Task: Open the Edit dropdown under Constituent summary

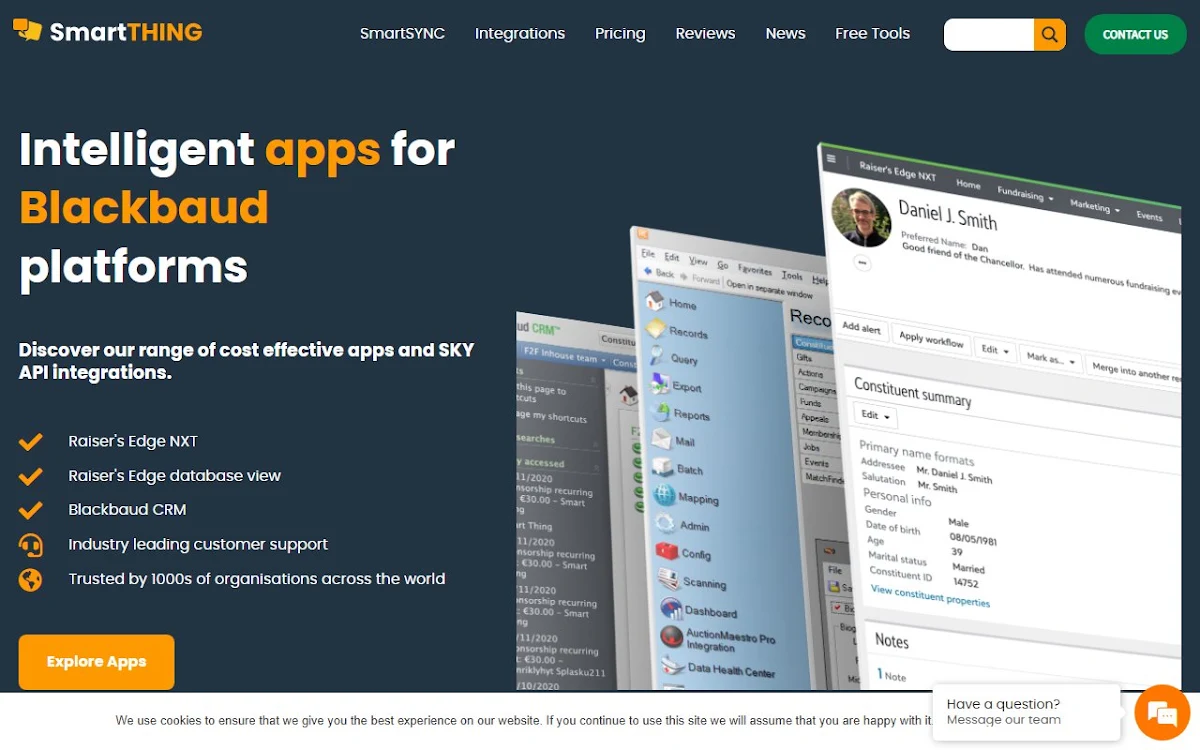Action: pyautogui.click(x=875, y=415)
